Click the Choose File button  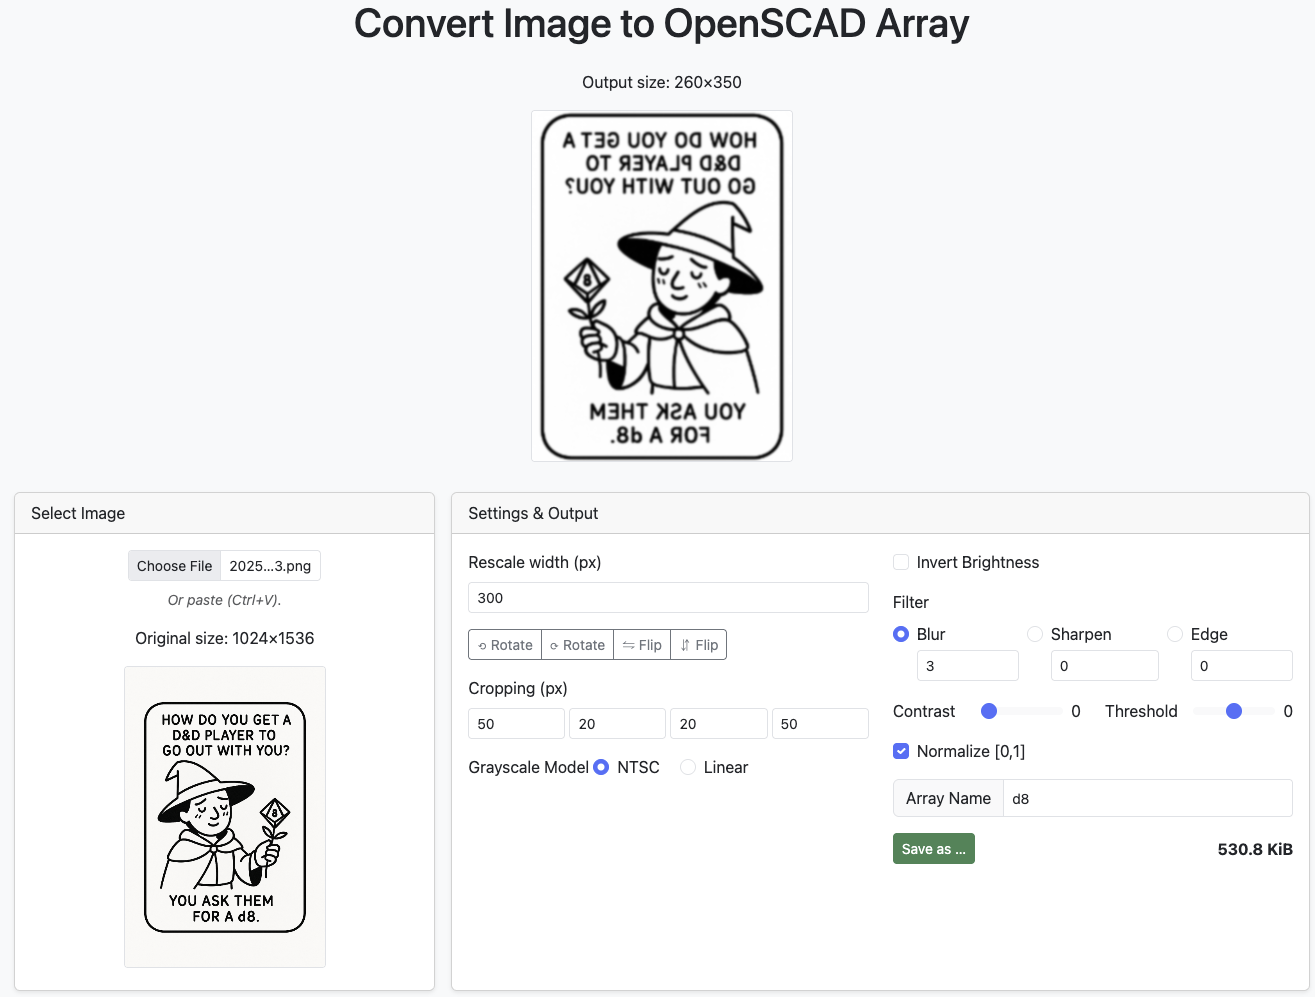coord(174,566)
